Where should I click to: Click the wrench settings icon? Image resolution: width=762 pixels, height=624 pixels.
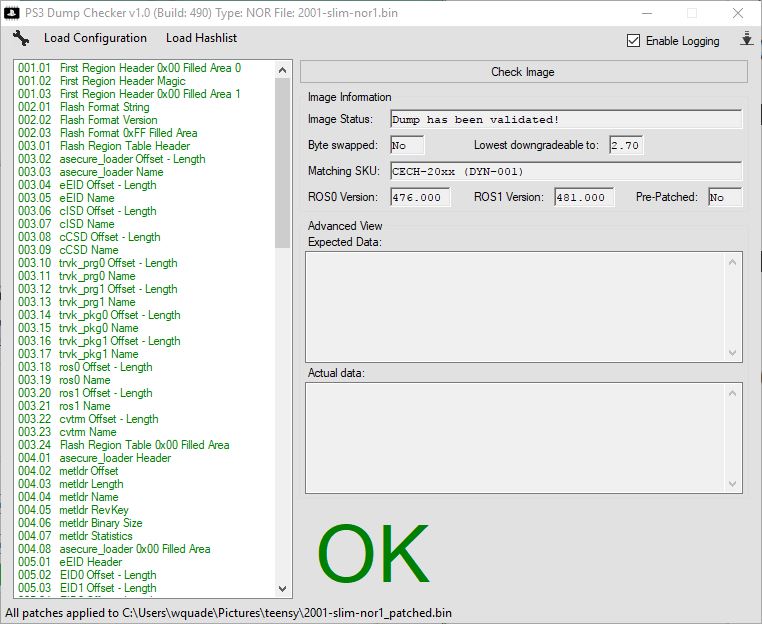21,38
